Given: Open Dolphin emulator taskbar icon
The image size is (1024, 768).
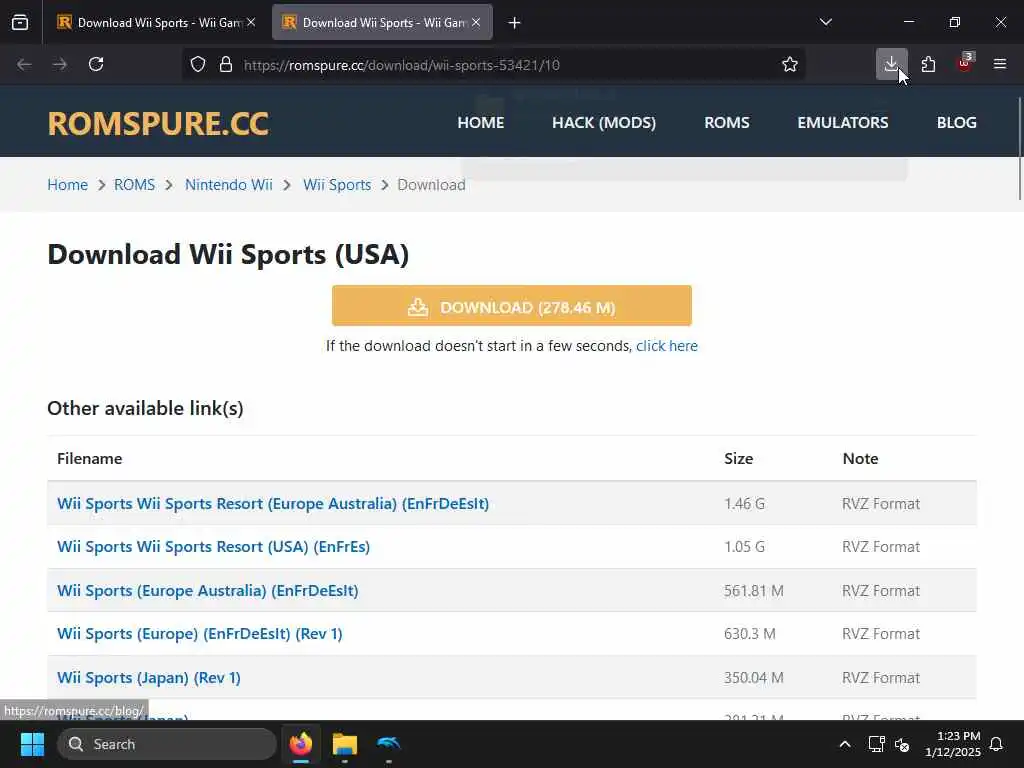Looking at the screenshot, I should (x=389, y=744).
